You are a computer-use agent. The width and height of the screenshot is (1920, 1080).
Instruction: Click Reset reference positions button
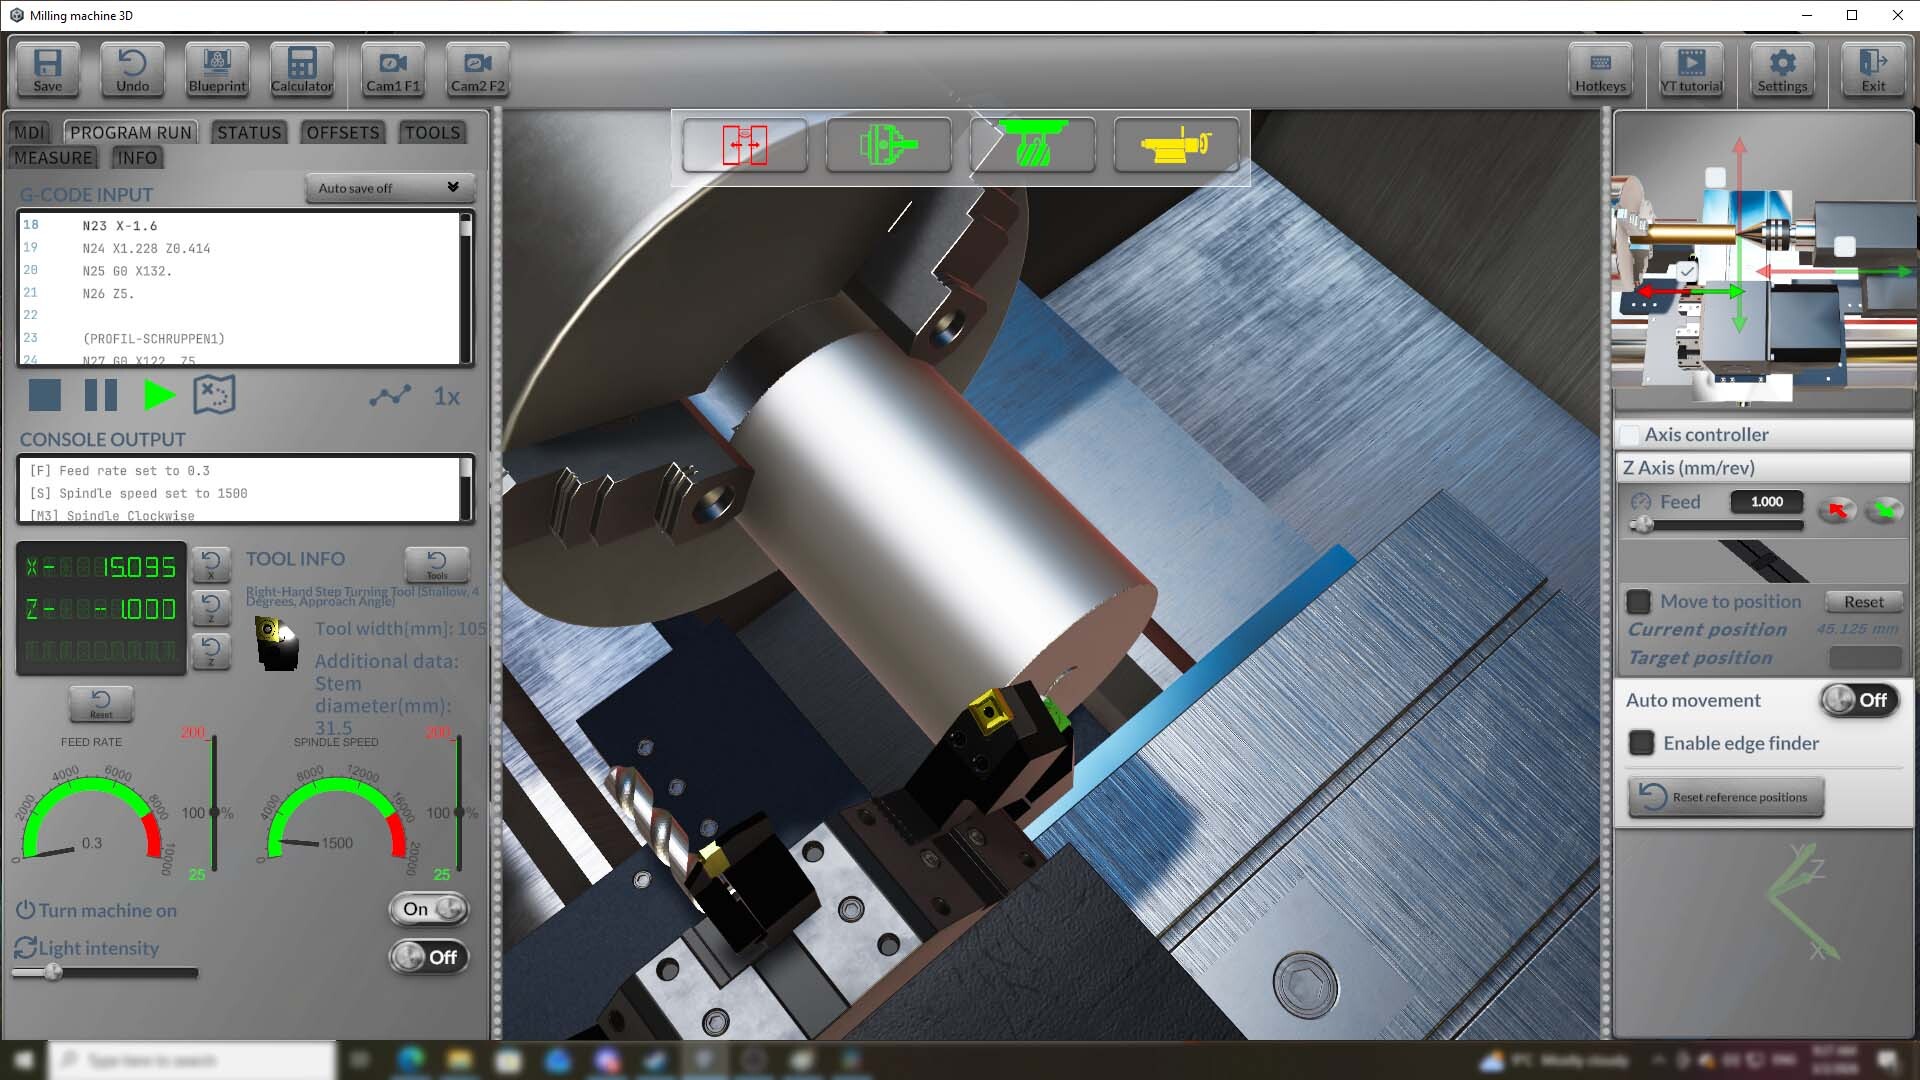coord(1725,797)
